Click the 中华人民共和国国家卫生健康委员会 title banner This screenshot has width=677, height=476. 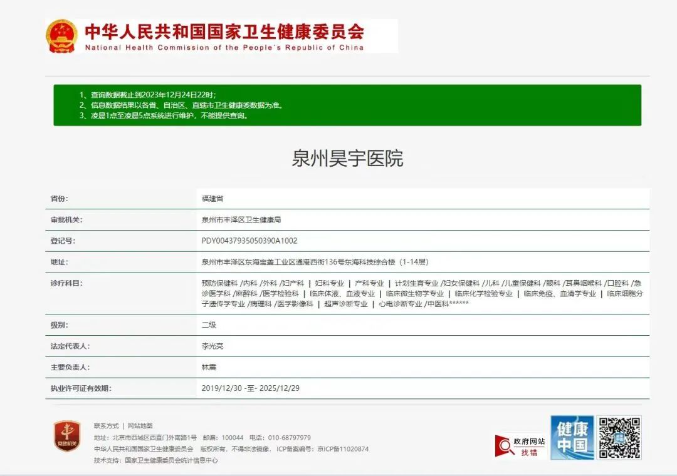click(x=223, y=29)
